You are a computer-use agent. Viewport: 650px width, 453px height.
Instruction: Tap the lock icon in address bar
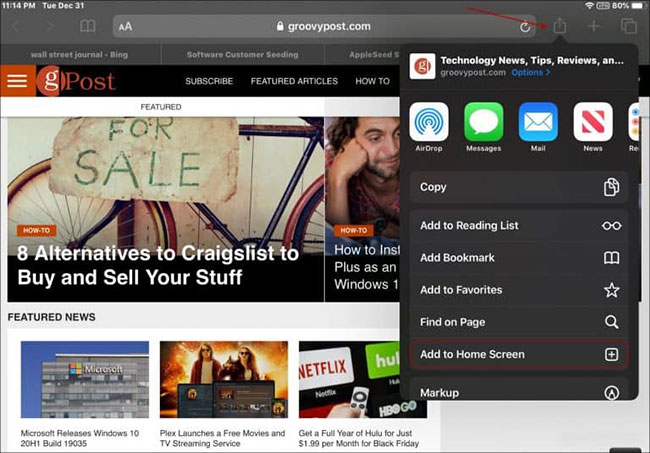pos(280,27)
